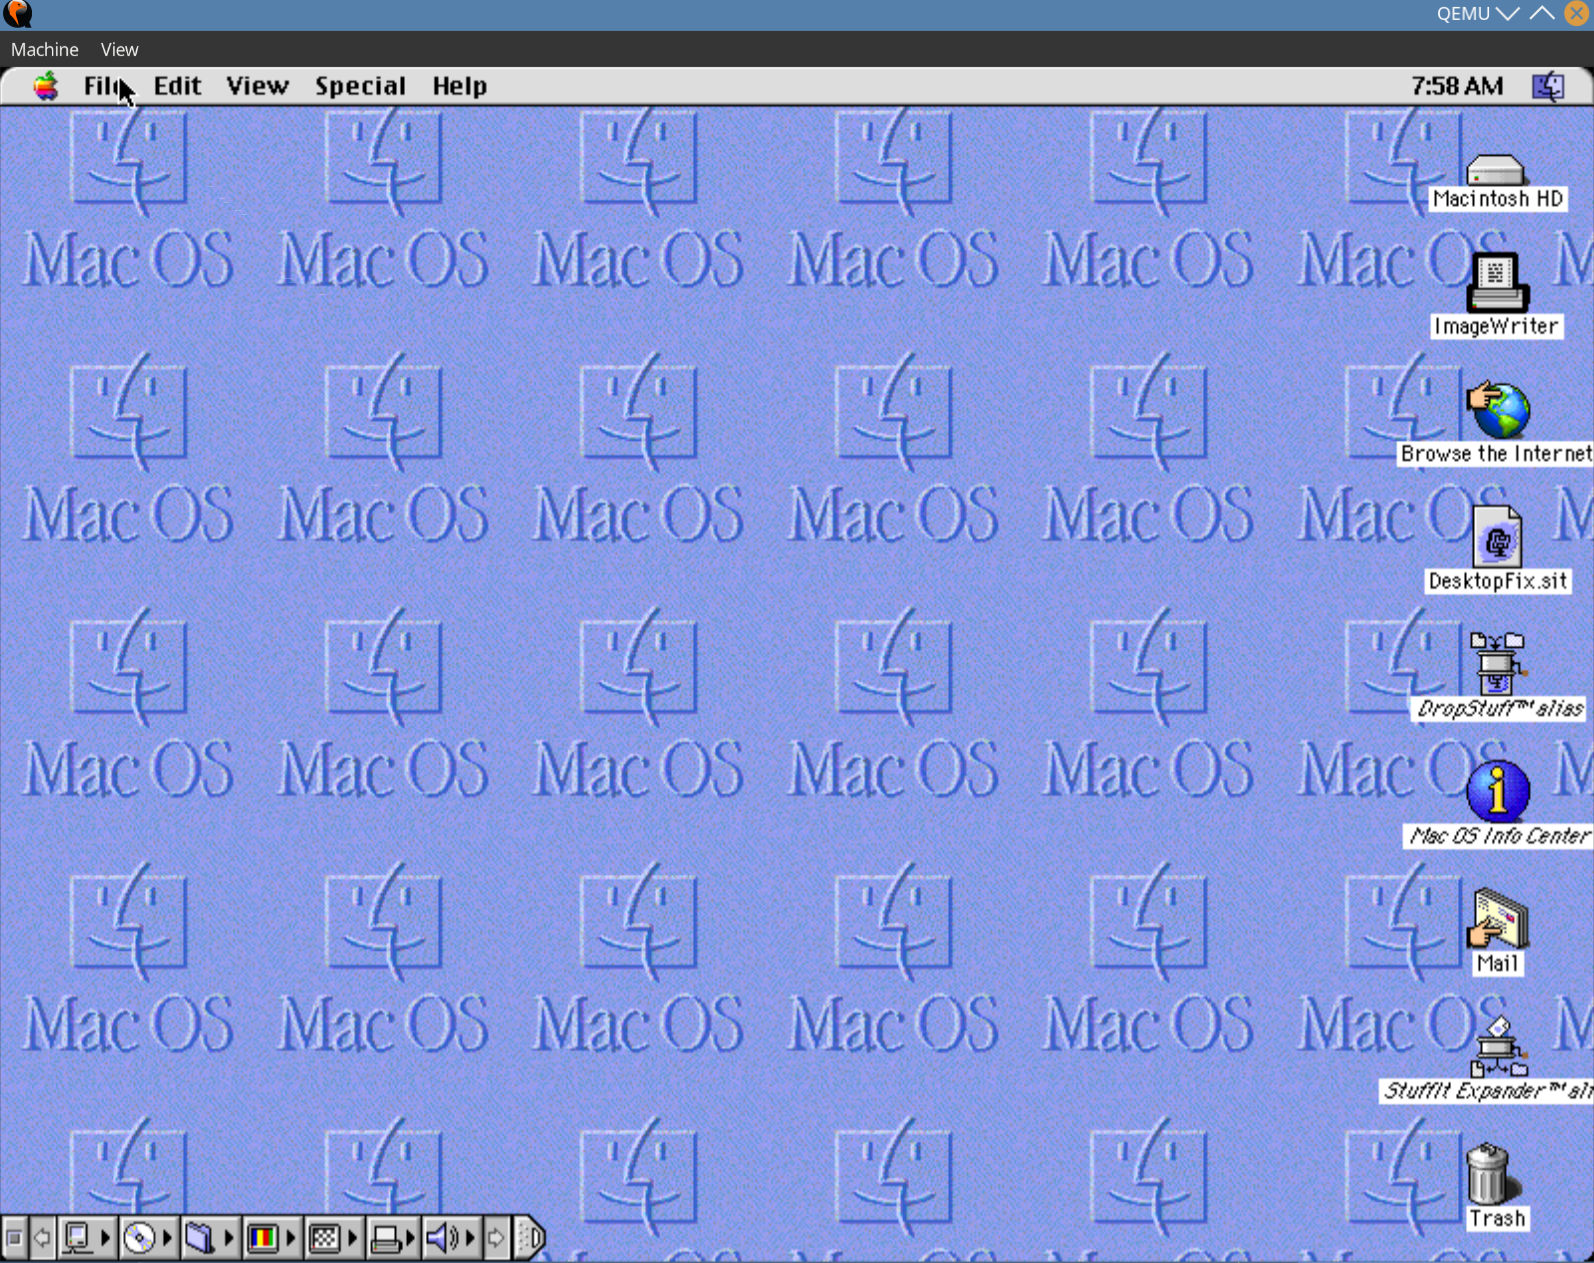1594x1263 pixels.
Task: Open the QEMU Machine menu
Action: [x=45, y=49]
